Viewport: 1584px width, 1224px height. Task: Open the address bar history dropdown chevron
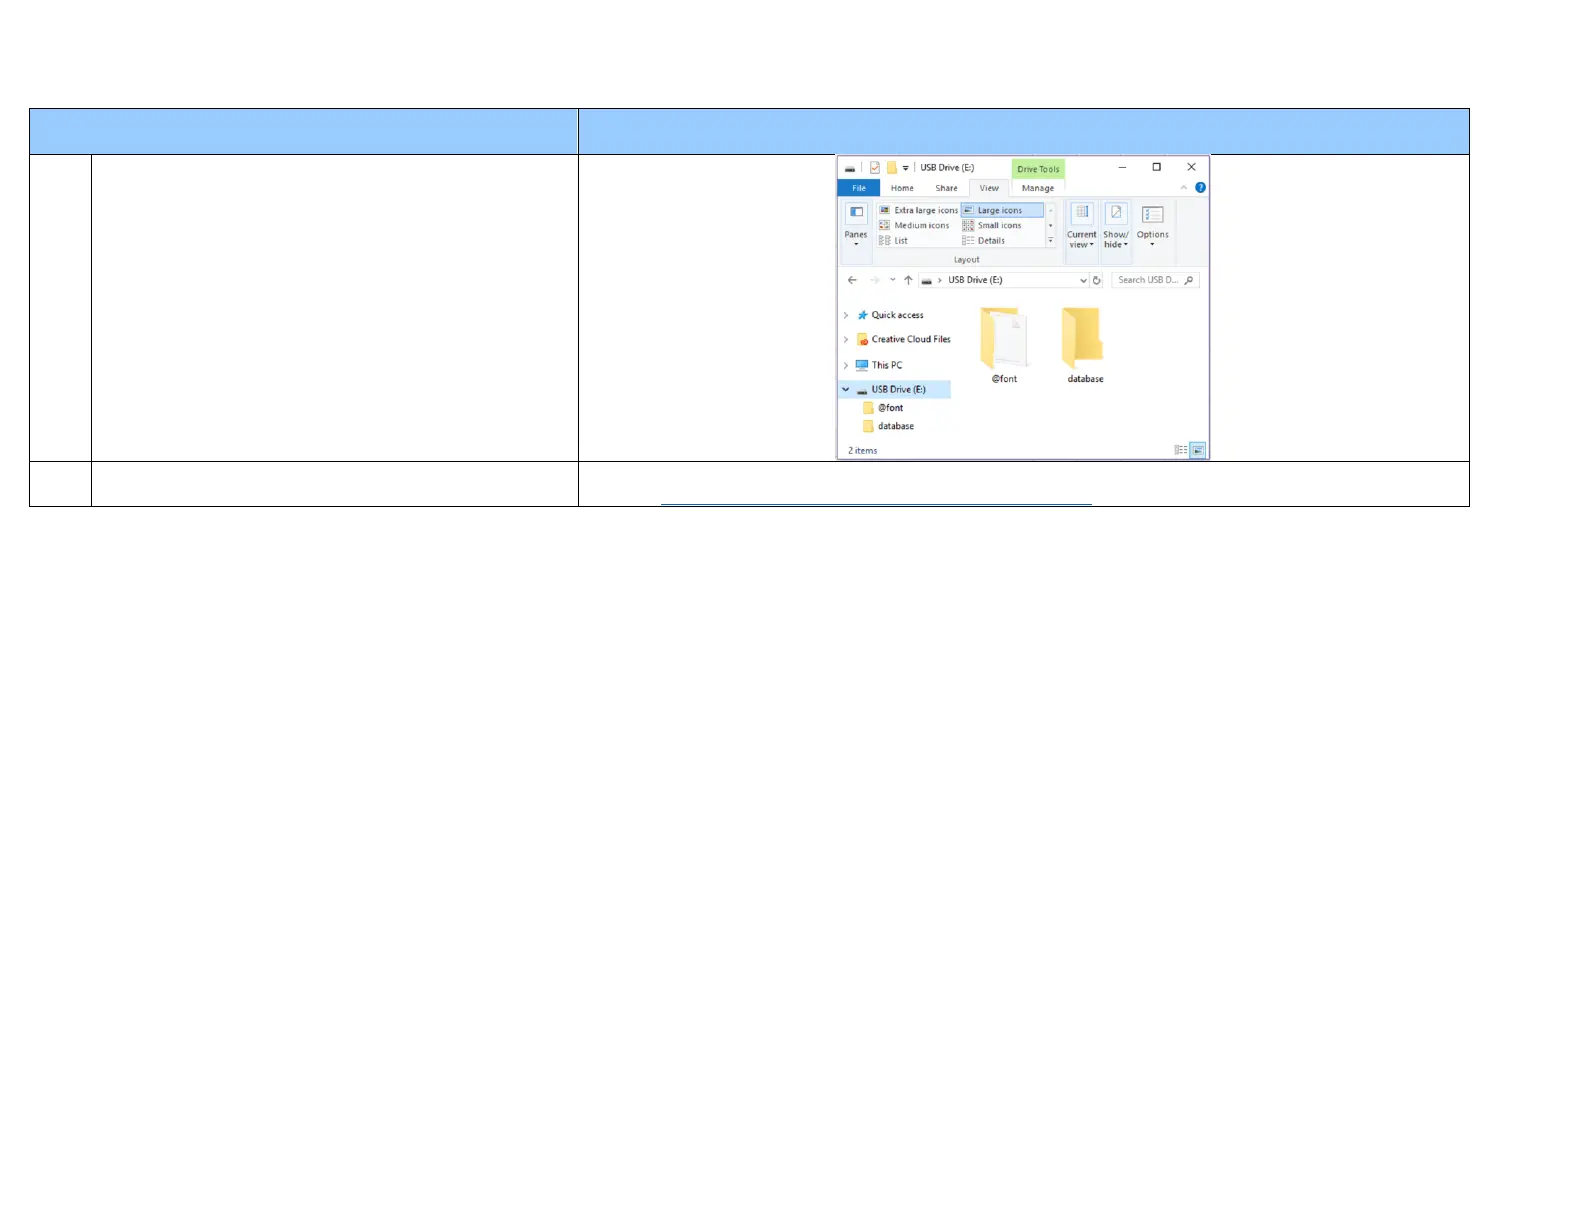pyautogui.click(x=1083, y=281)
